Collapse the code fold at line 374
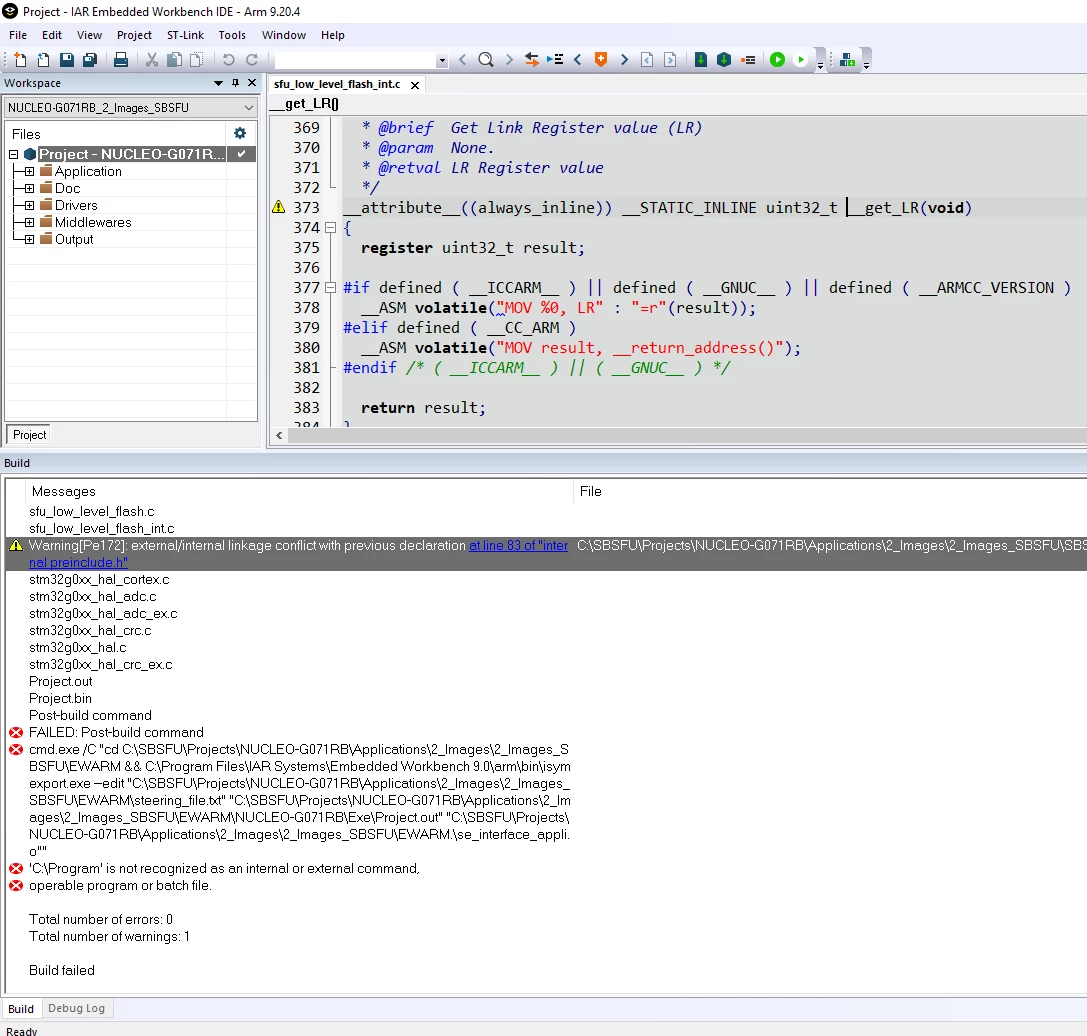The height and width of the screenshot is (1036, 1087). pyautogui.click(x=331, y=227)
